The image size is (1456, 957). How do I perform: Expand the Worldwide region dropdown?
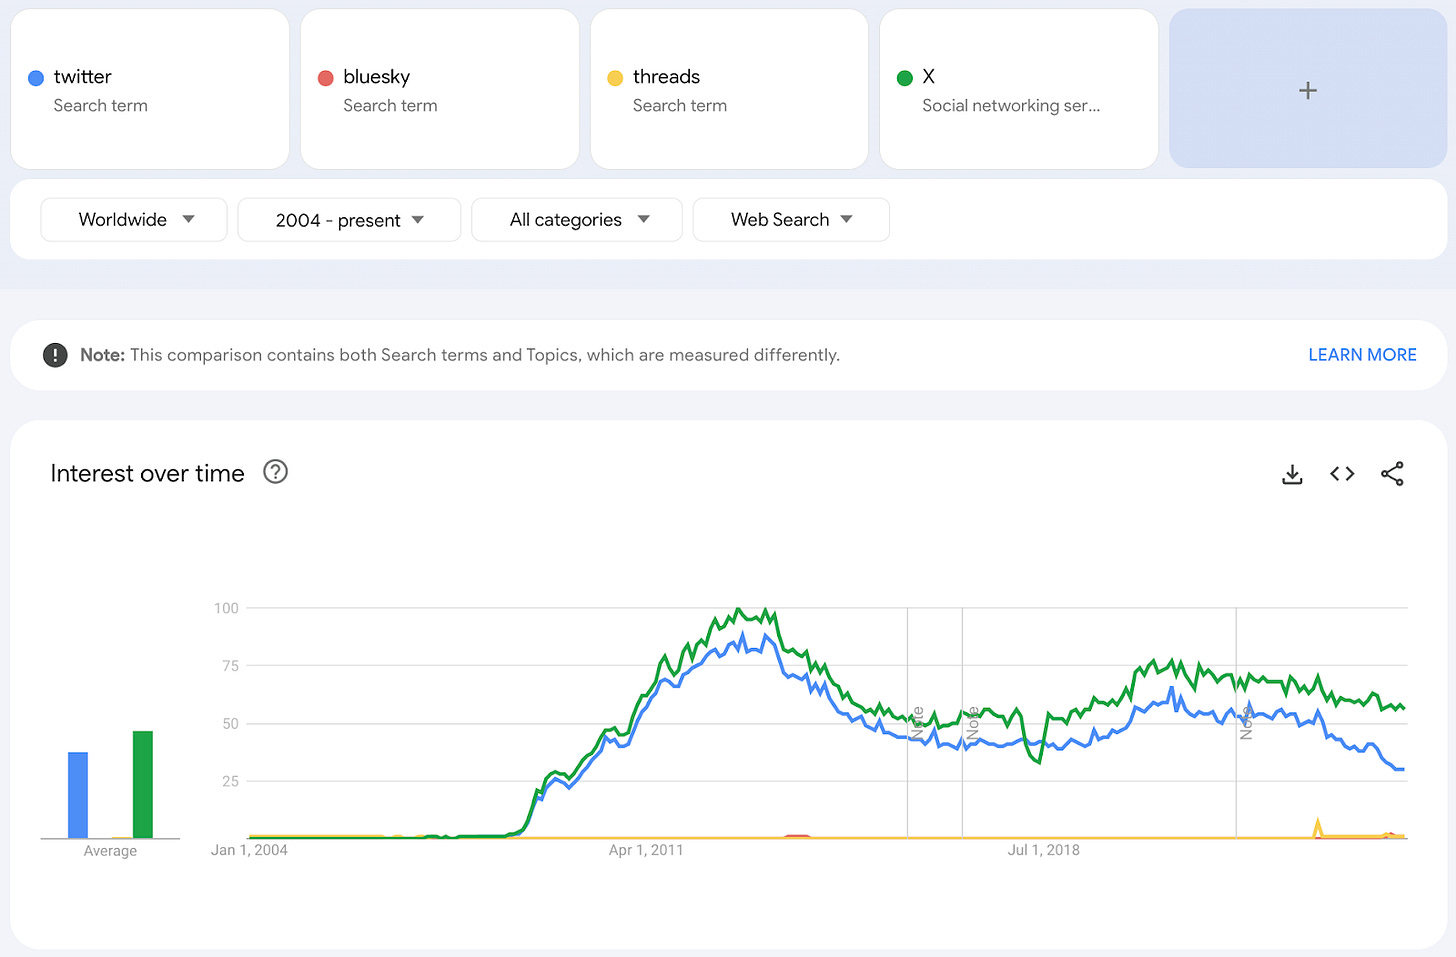pos(134,220)
